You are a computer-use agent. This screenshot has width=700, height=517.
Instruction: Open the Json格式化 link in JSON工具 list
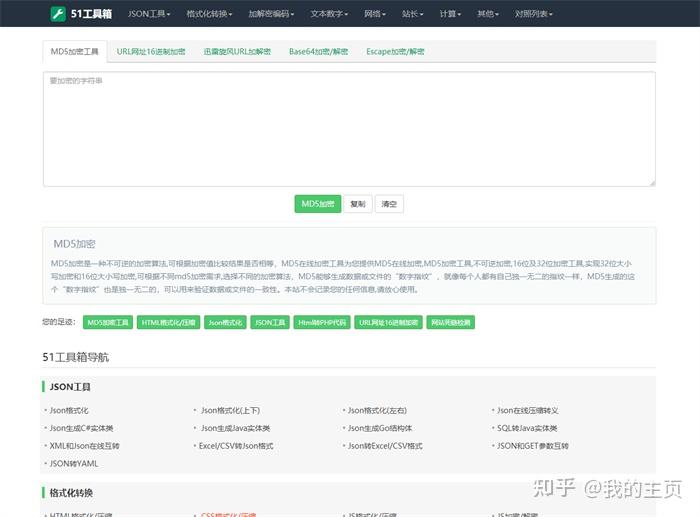click(x=69, y=410)
